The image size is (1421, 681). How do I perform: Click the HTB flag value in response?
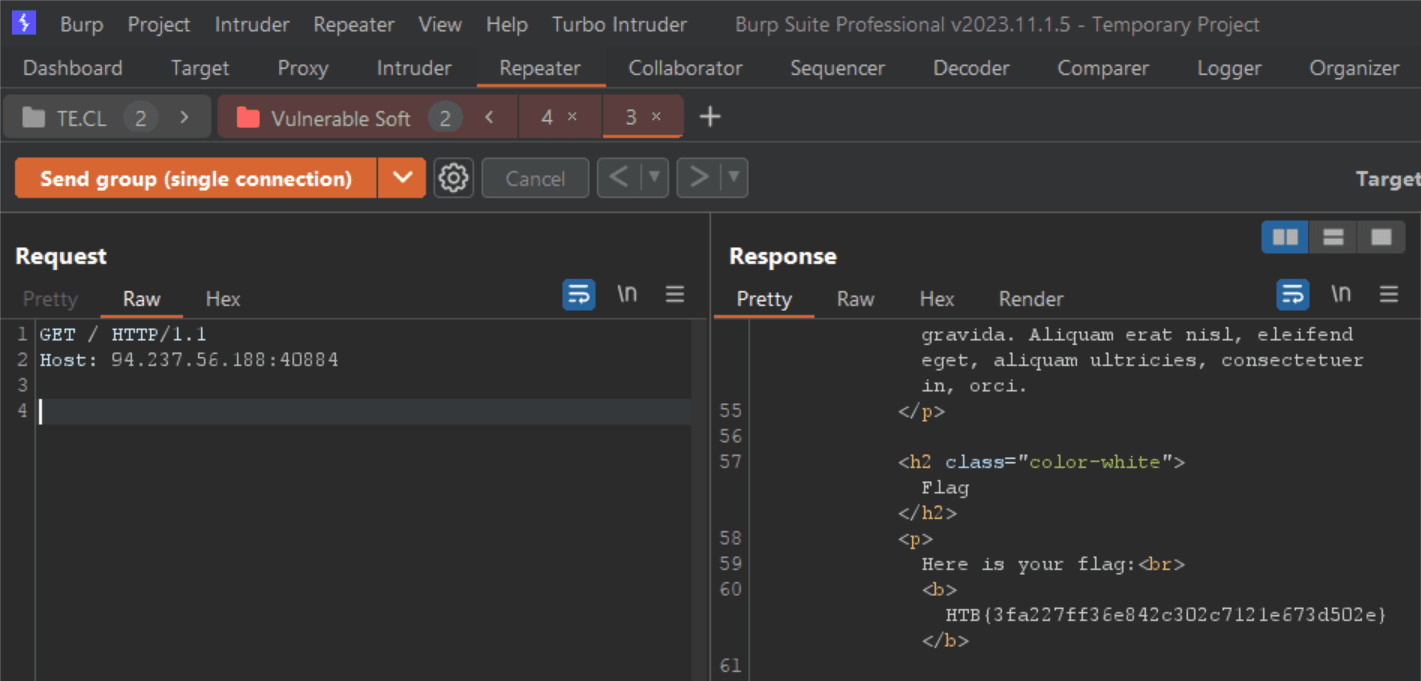tap(1166, 614)
